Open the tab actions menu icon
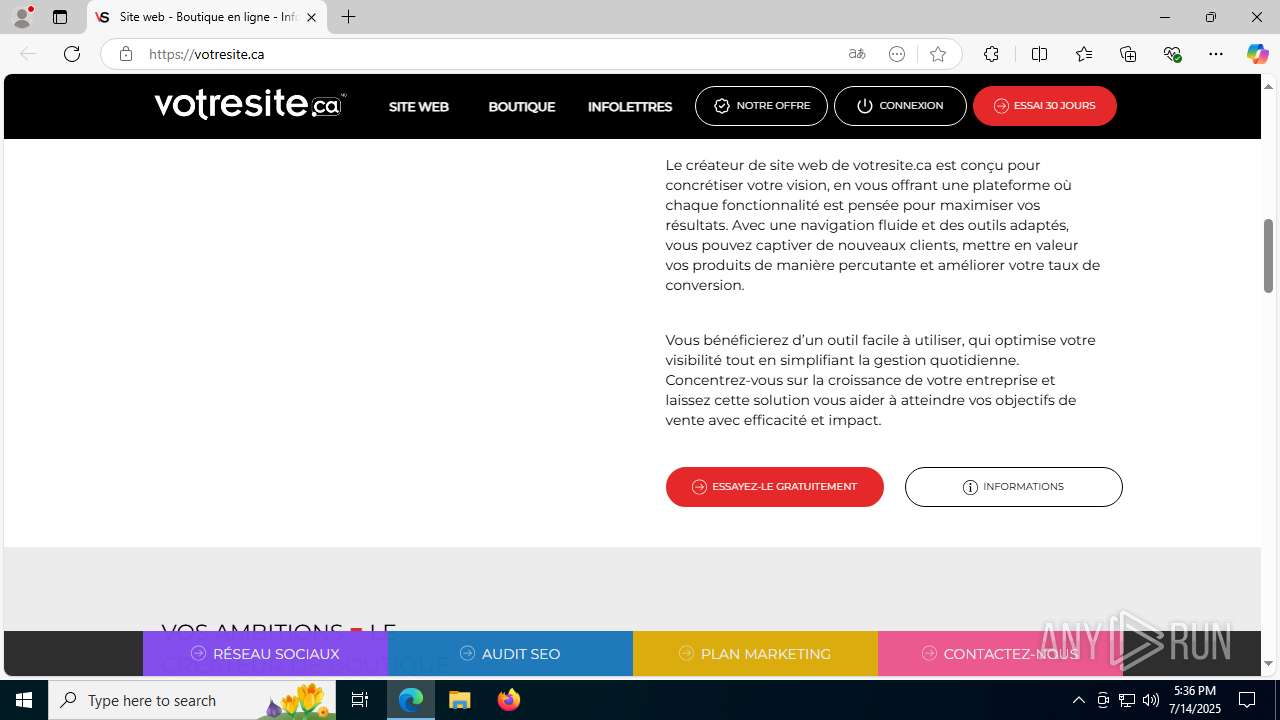This screenshot has width=1280, height=720. (x=60, y=17)
